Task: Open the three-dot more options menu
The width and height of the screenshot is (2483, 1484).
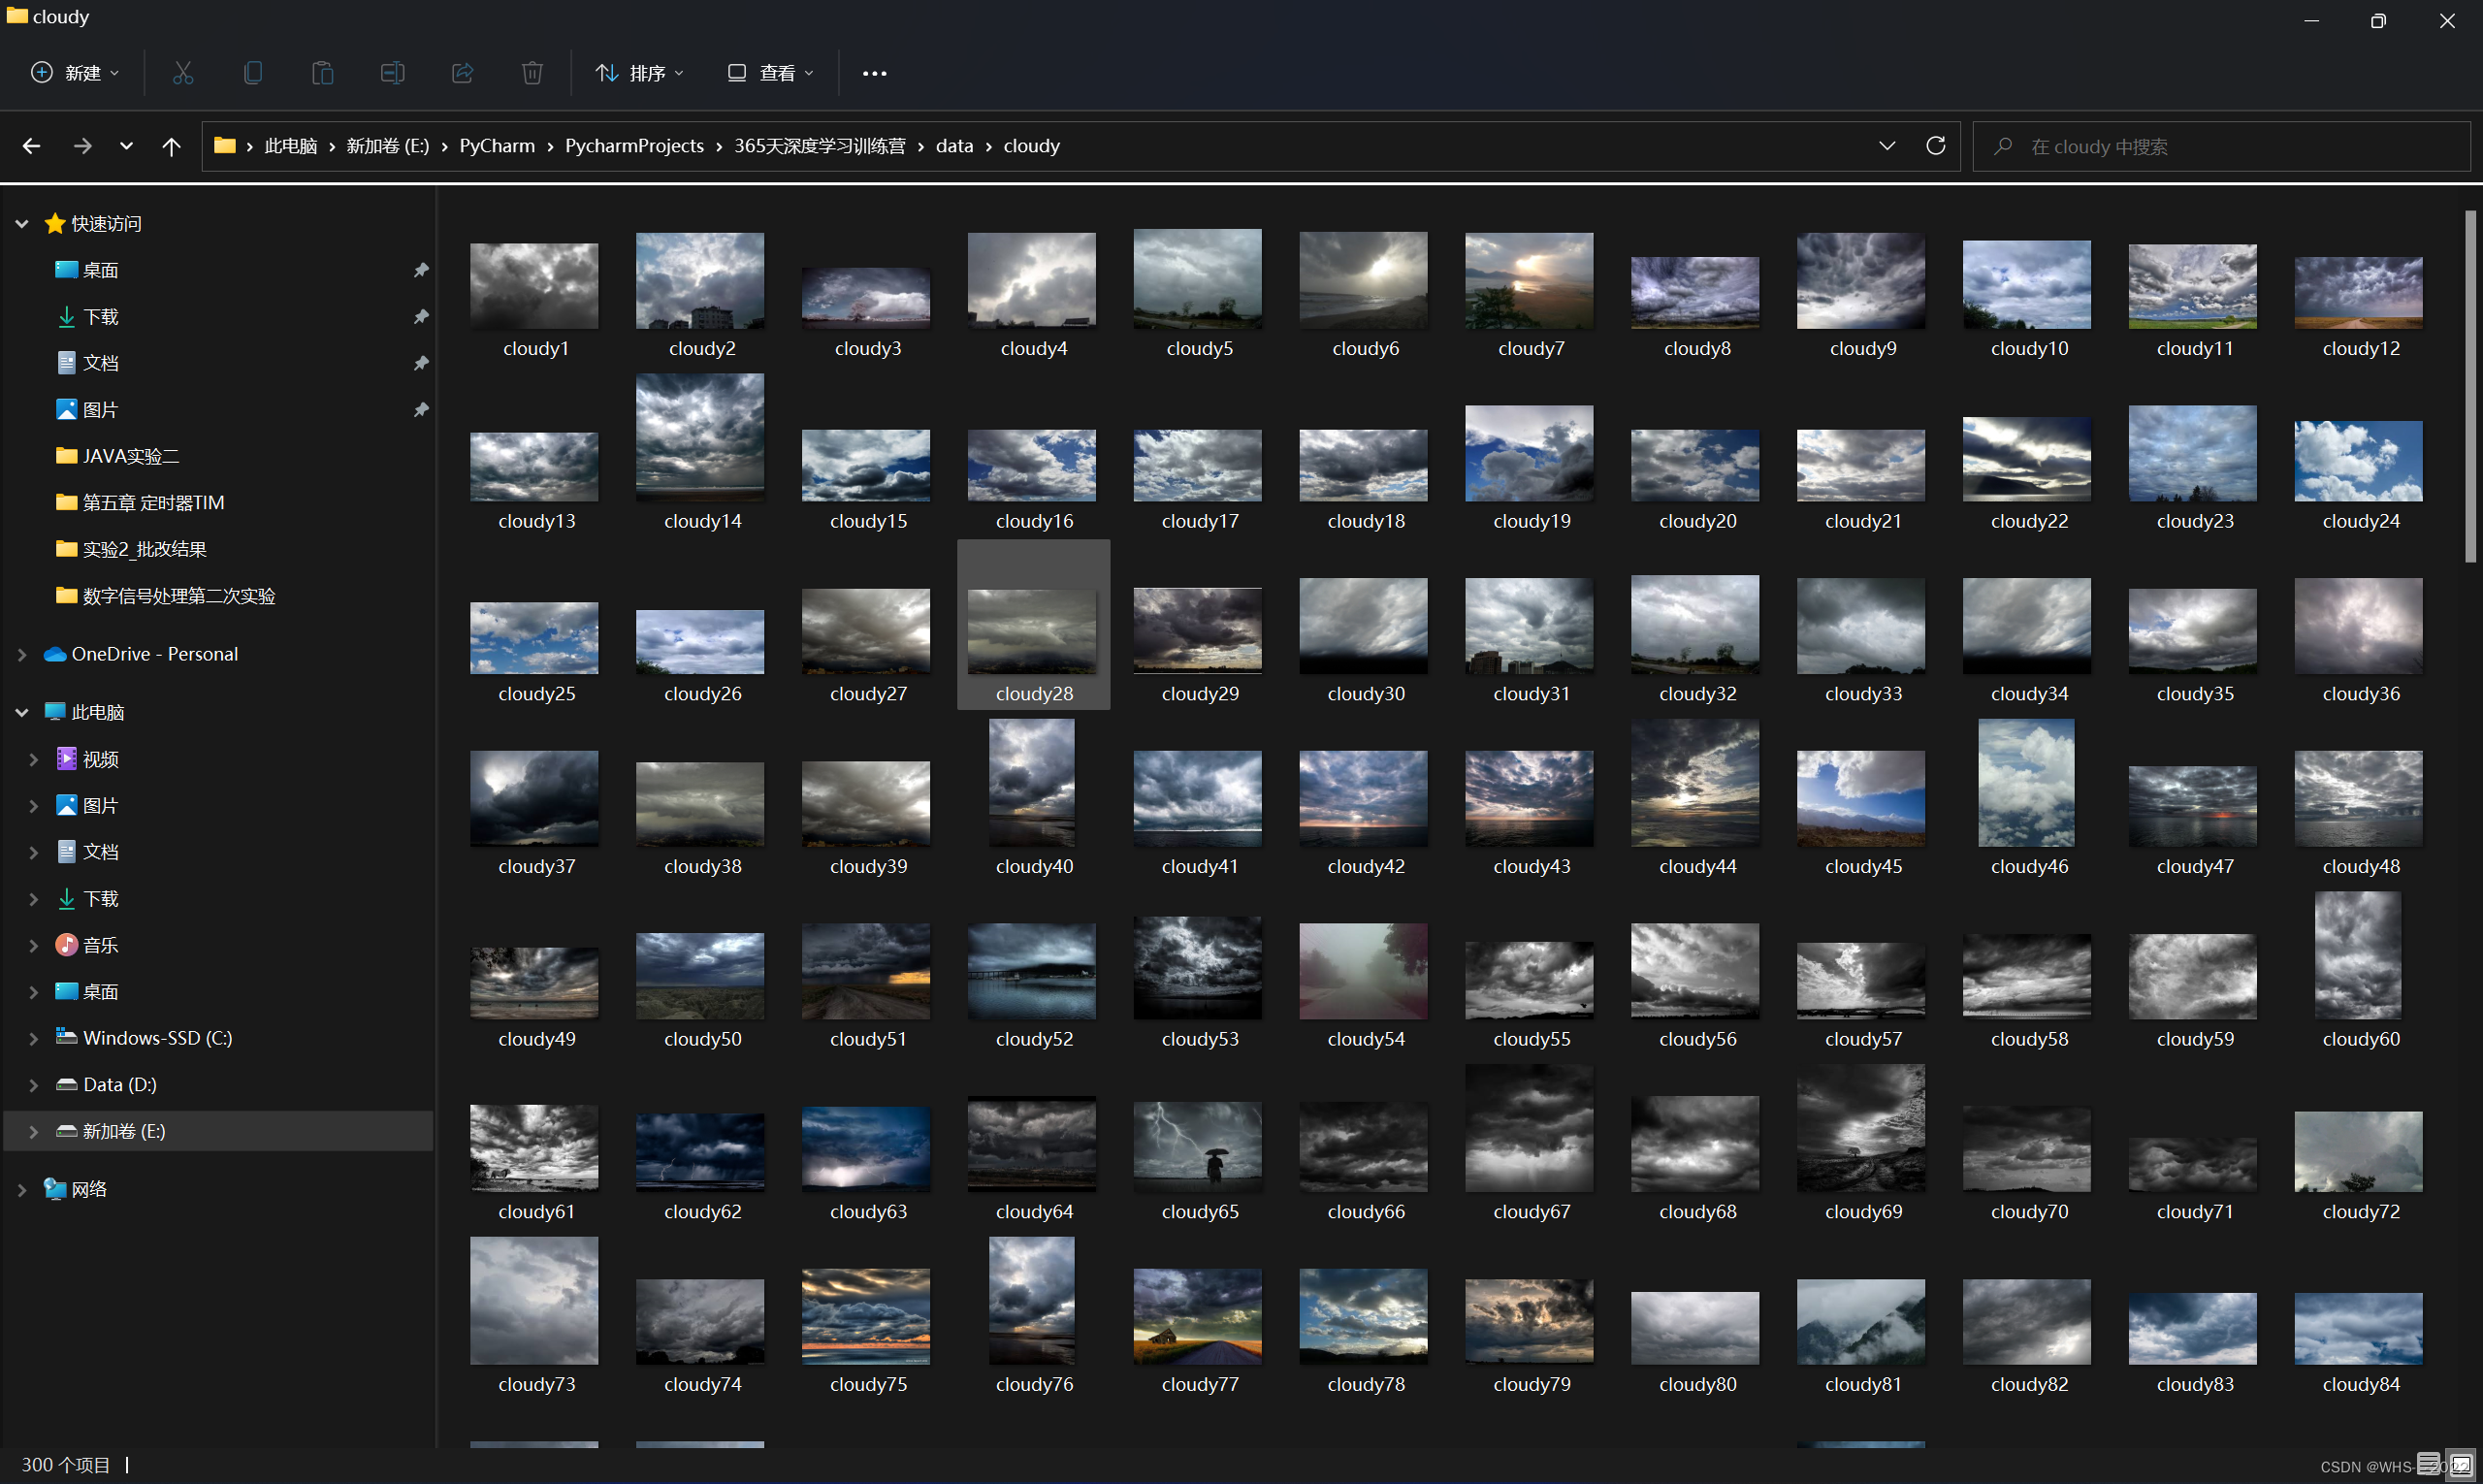Action: [x=874, y=73]
